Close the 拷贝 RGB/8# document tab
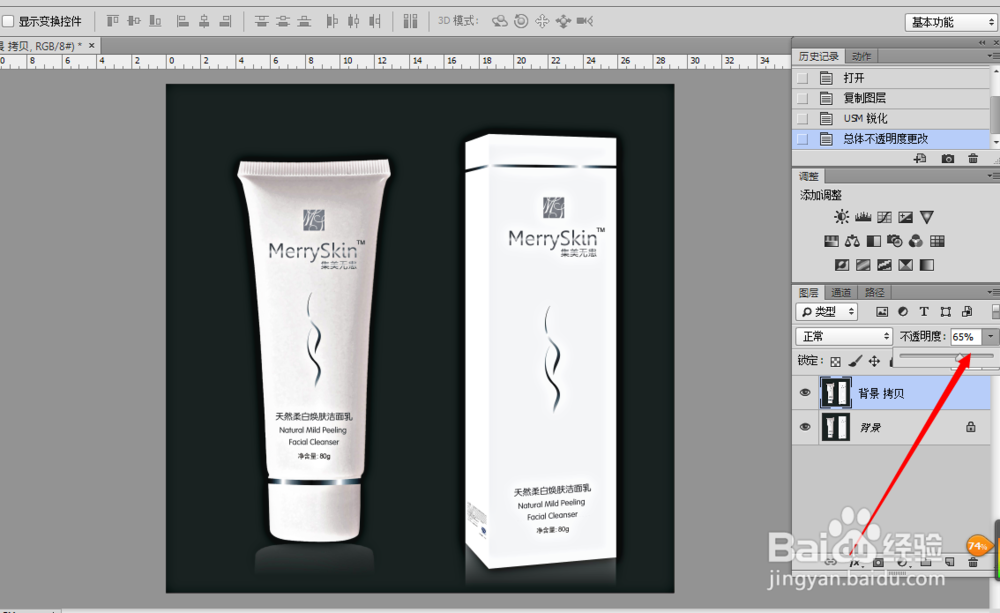The image size is (1000, 613). click(92, 45)
